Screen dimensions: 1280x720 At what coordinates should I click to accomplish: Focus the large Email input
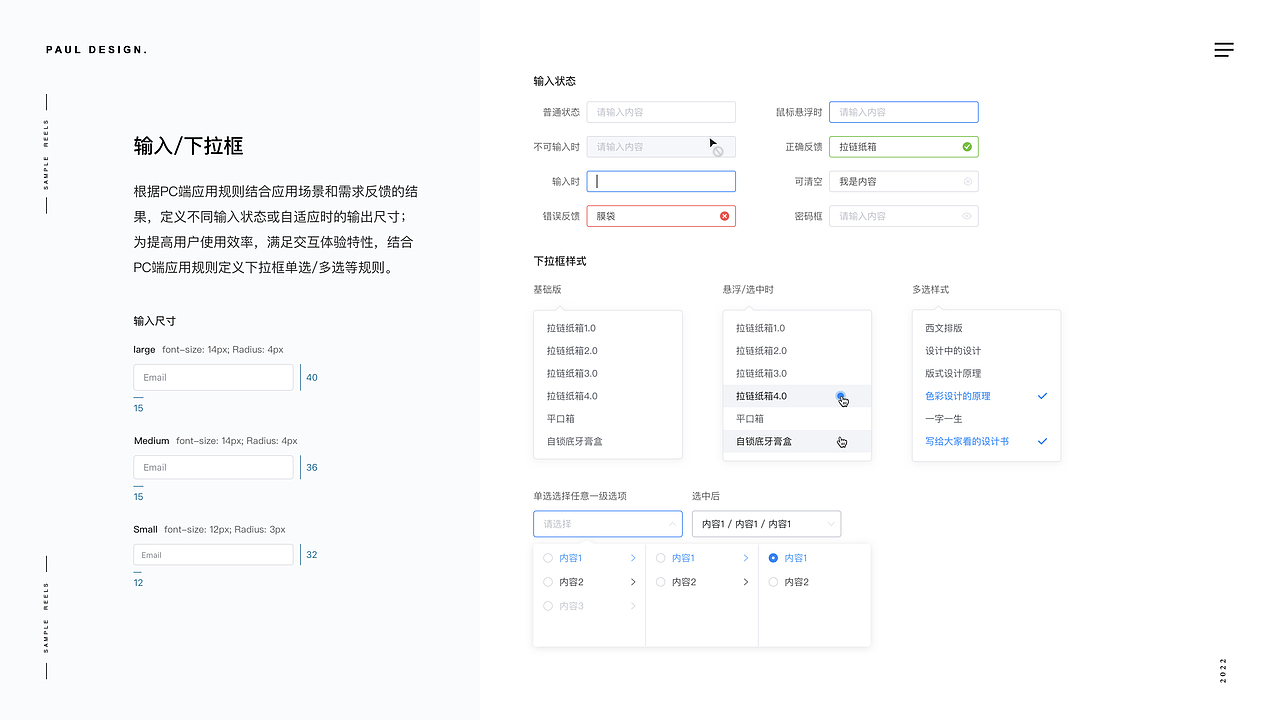tap(213, 377)
